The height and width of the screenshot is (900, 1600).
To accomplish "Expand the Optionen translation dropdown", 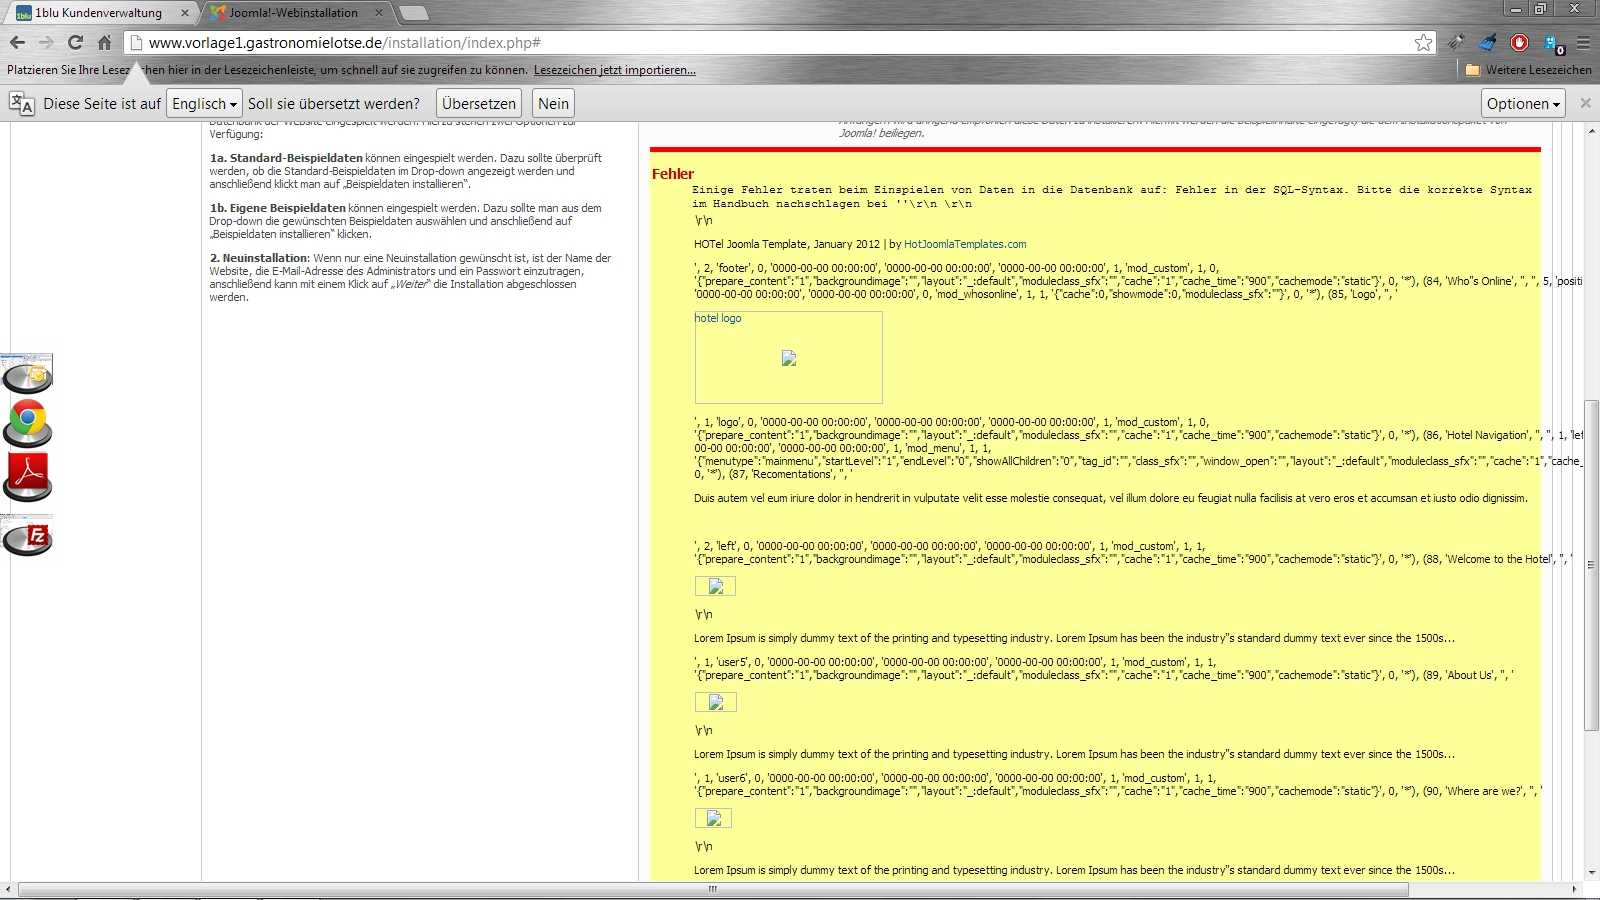I will point(1523,103).
